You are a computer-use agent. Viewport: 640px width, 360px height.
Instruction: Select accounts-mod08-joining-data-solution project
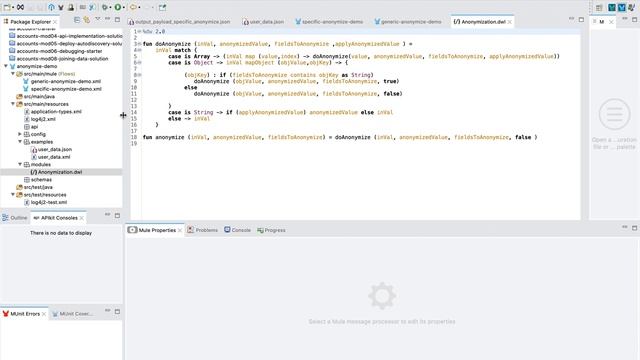[62, 59]
